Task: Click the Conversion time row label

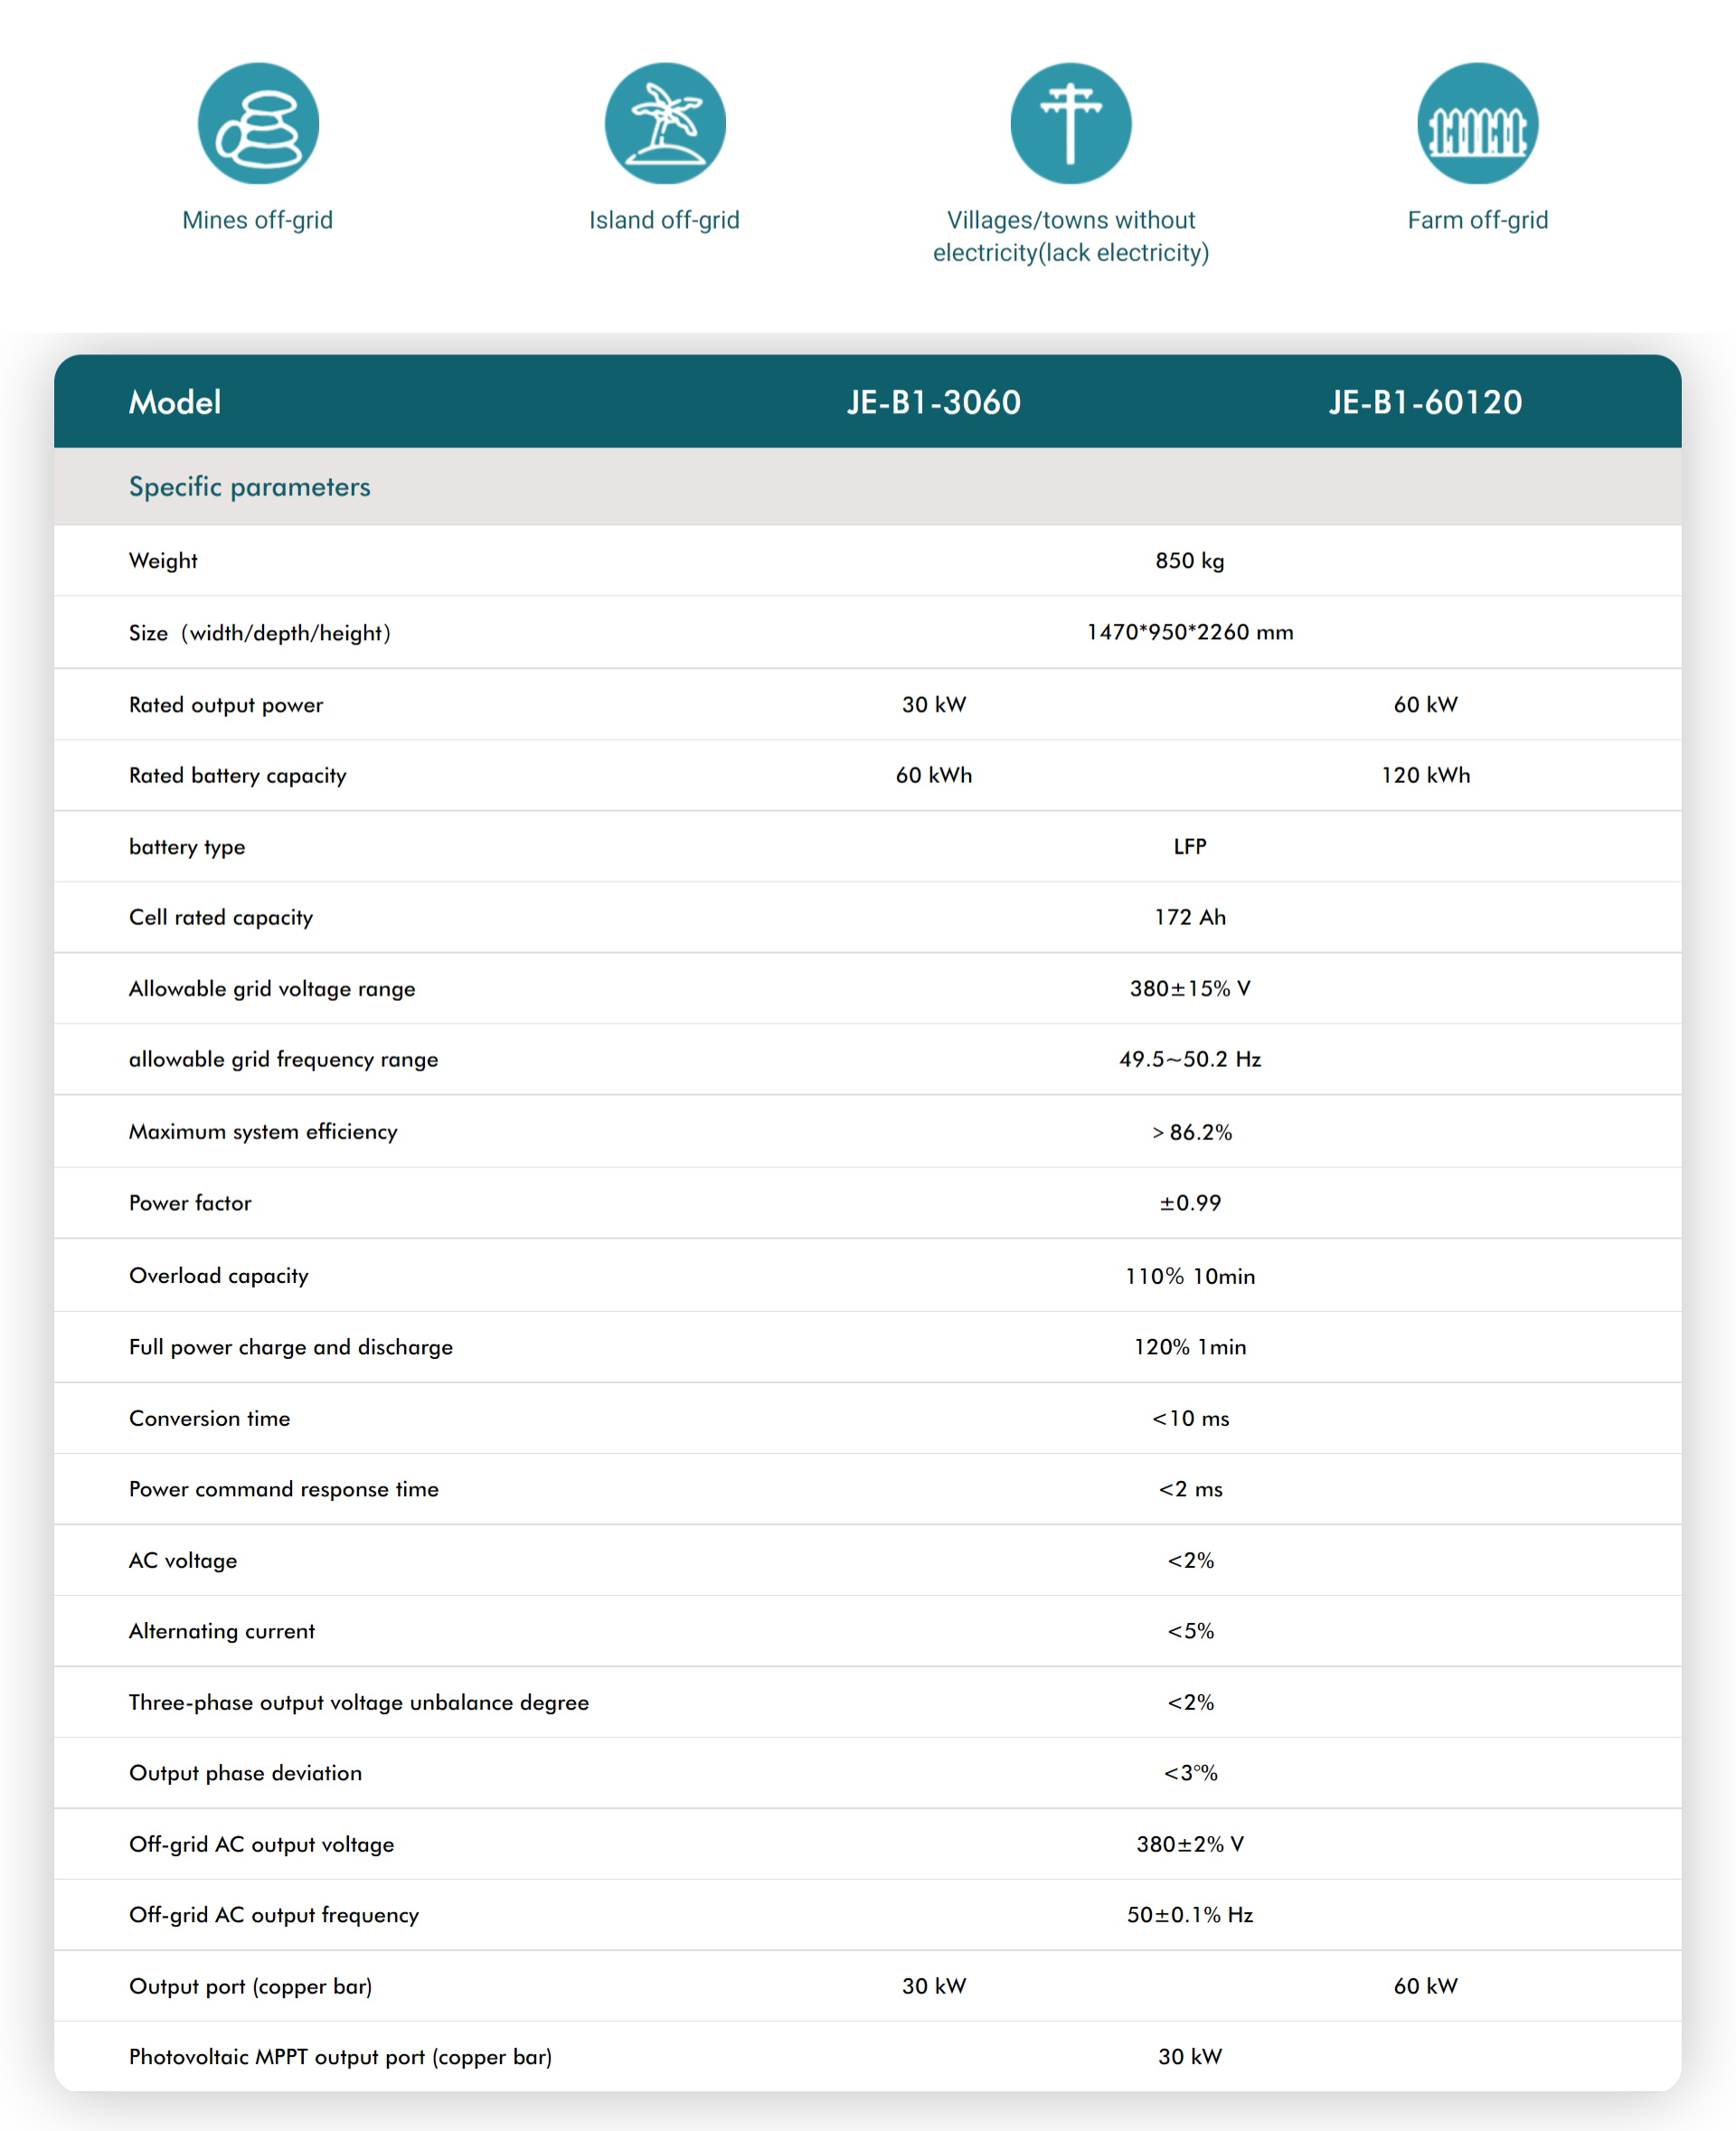Action: (x=209, y=1419)
